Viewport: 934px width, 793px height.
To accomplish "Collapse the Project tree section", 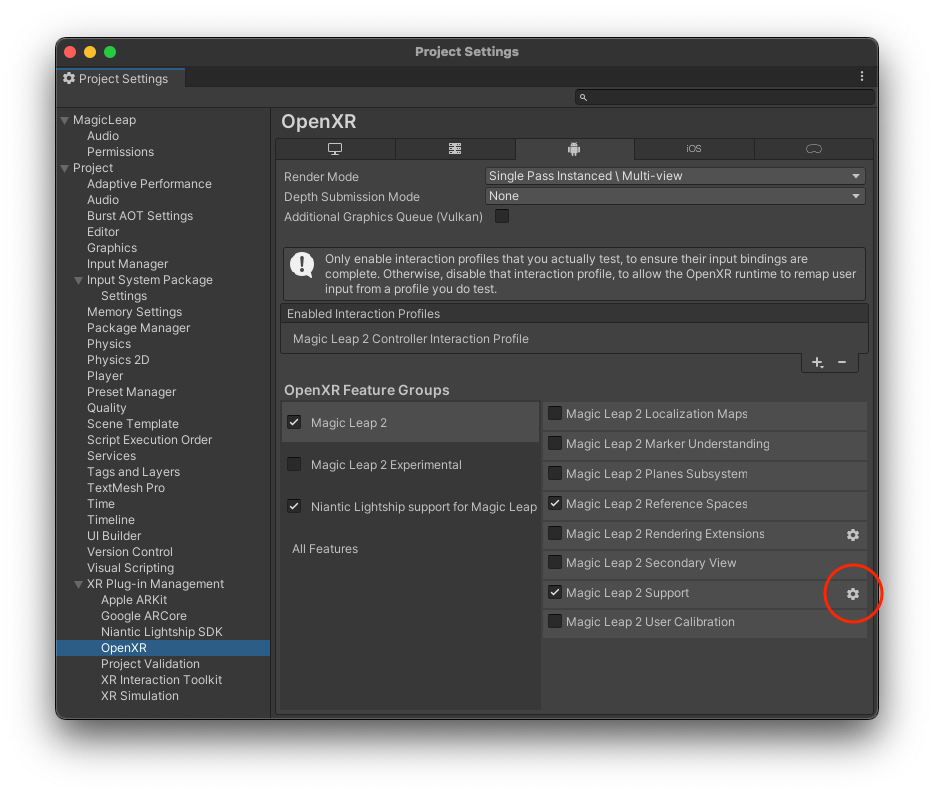I will point(64,169).
